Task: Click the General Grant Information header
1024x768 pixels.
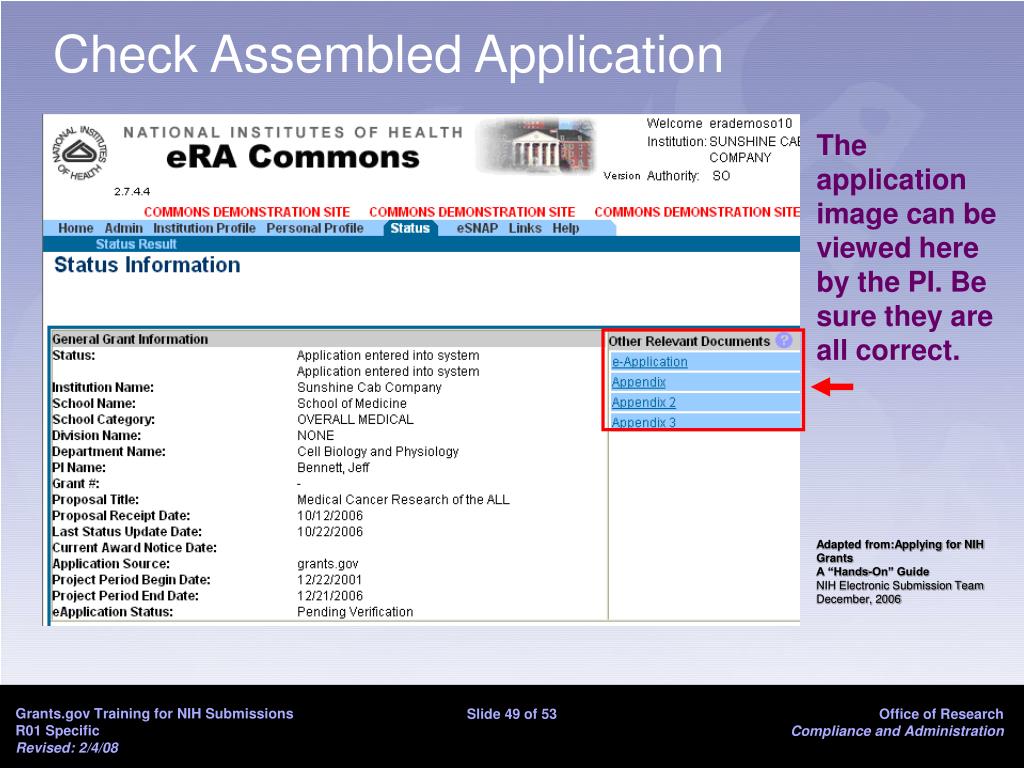Action: click(x=130, y=339)
